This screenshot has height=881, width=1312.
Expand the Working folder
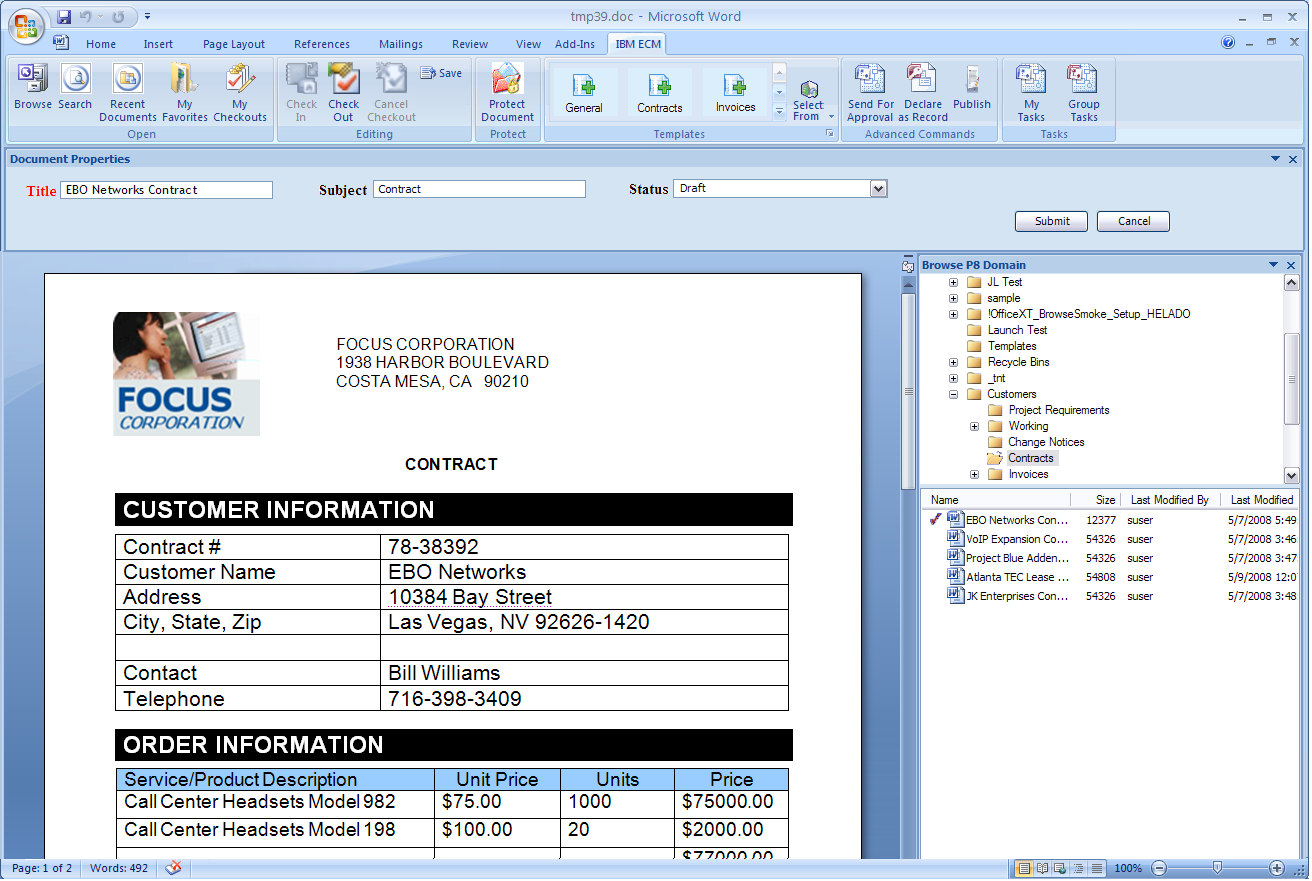[x=975, y=426]
